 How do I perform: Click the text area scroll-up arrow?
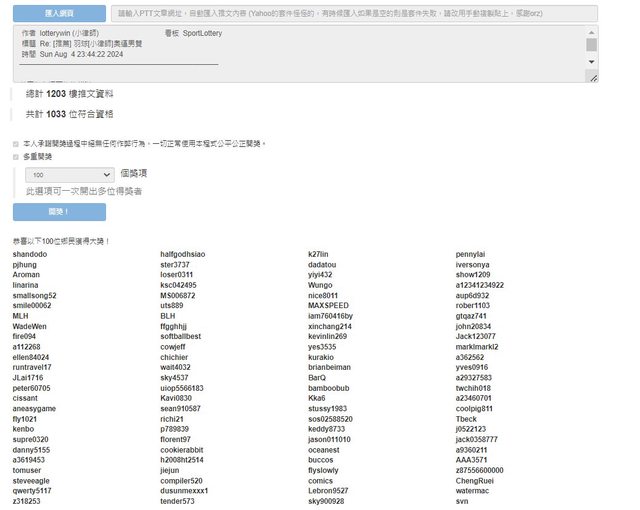click(x=591, y=33)
